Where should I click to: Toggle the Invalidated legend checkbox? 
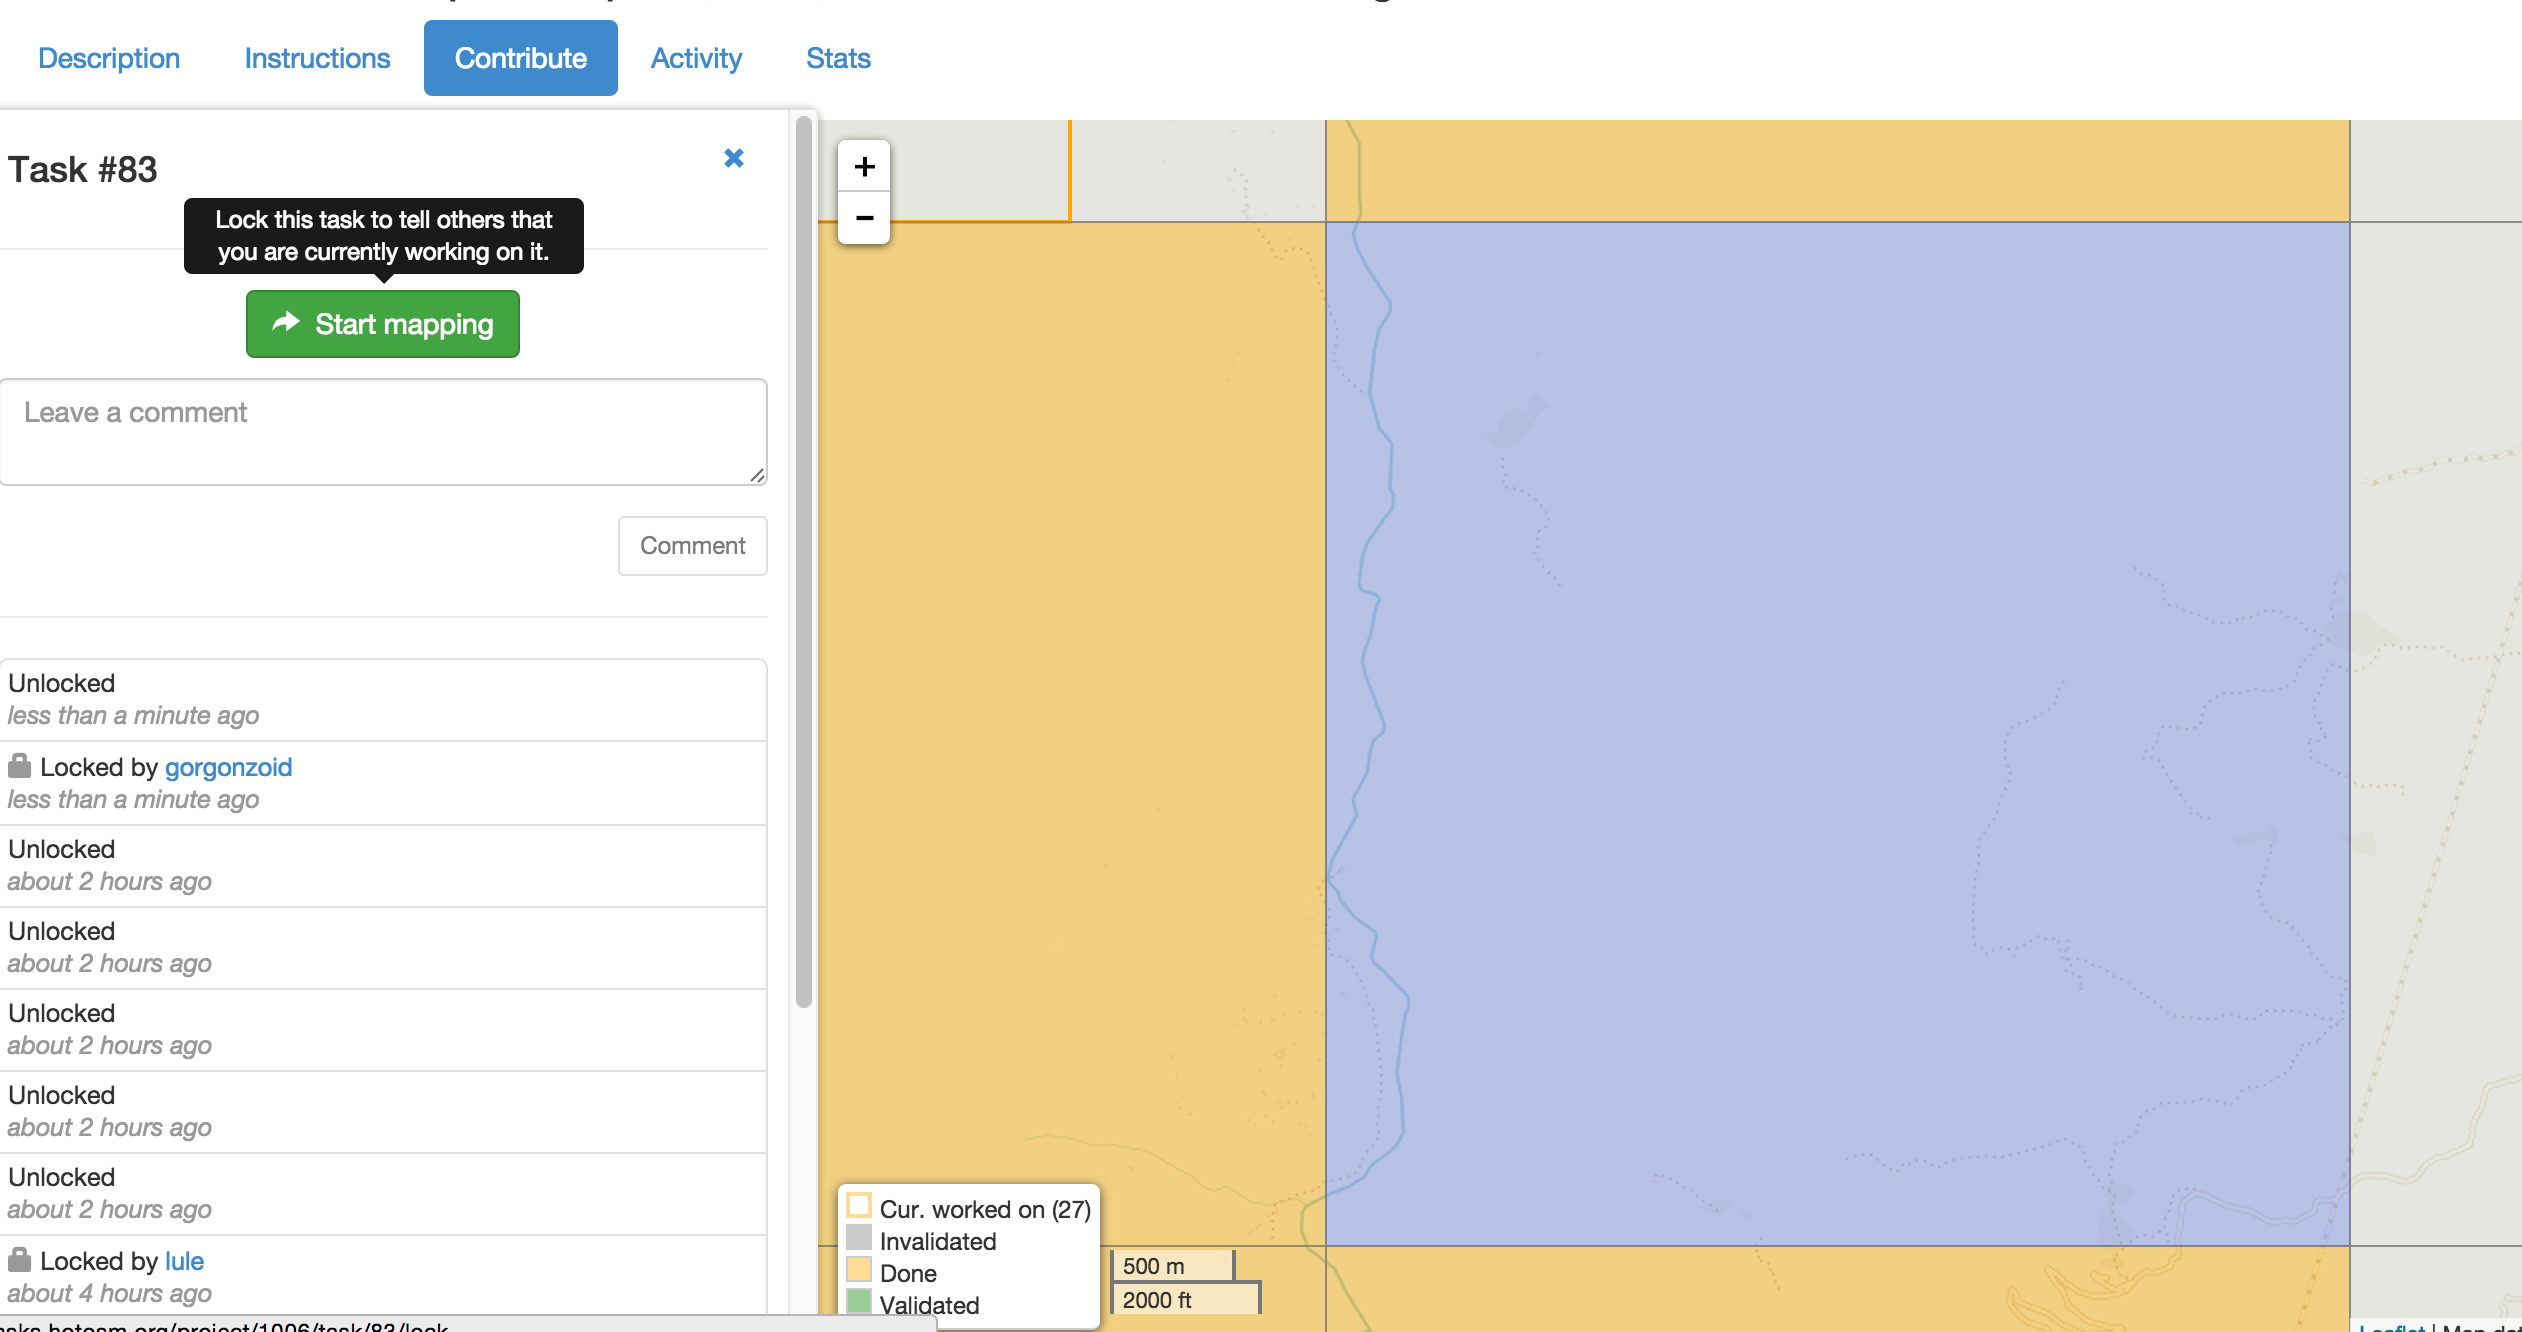859,1239
